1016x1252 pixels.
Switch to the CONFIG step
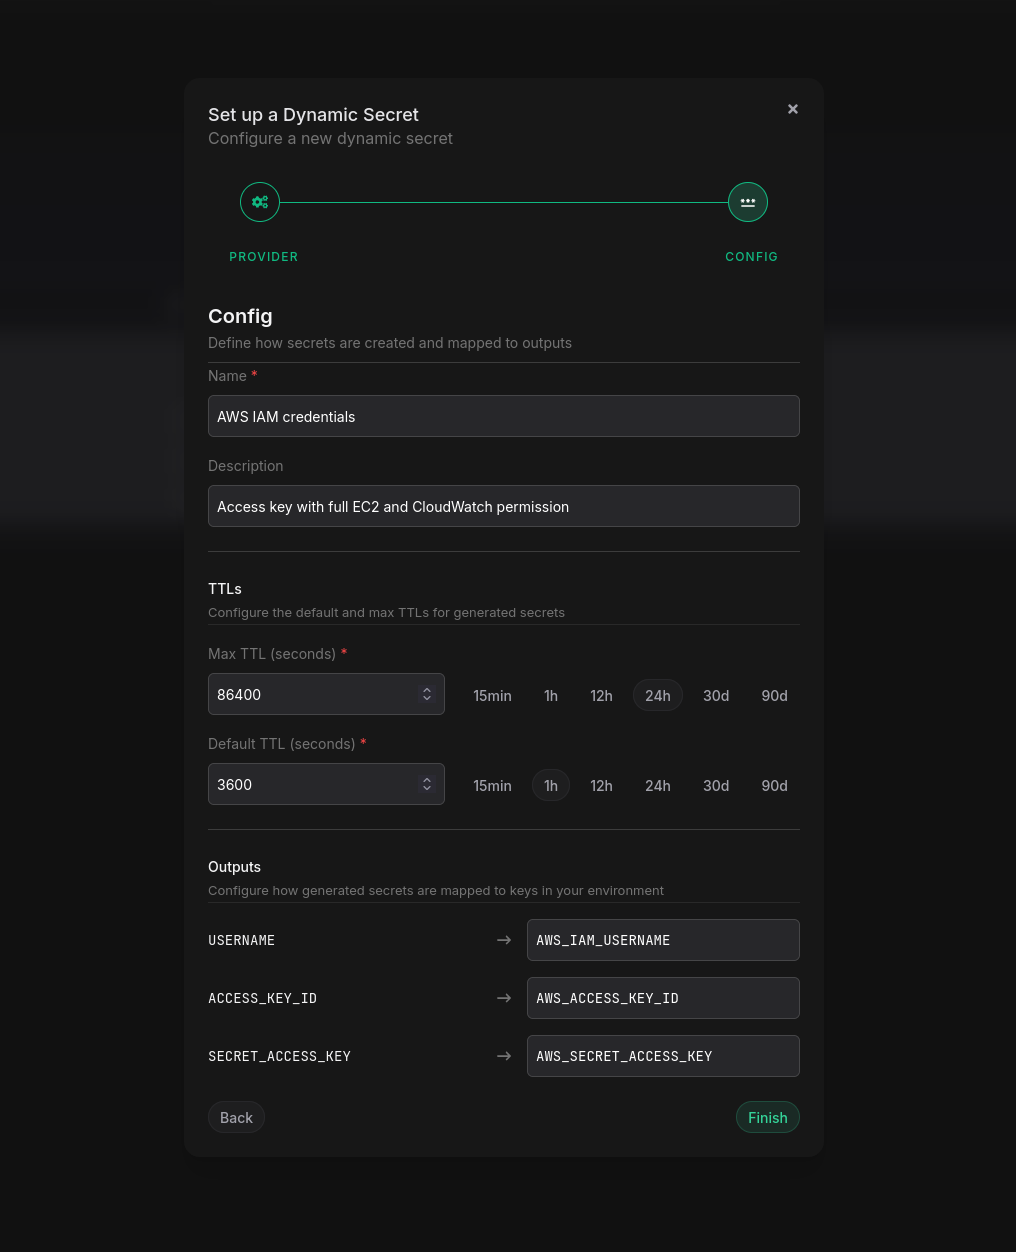(x=752, y=256)
